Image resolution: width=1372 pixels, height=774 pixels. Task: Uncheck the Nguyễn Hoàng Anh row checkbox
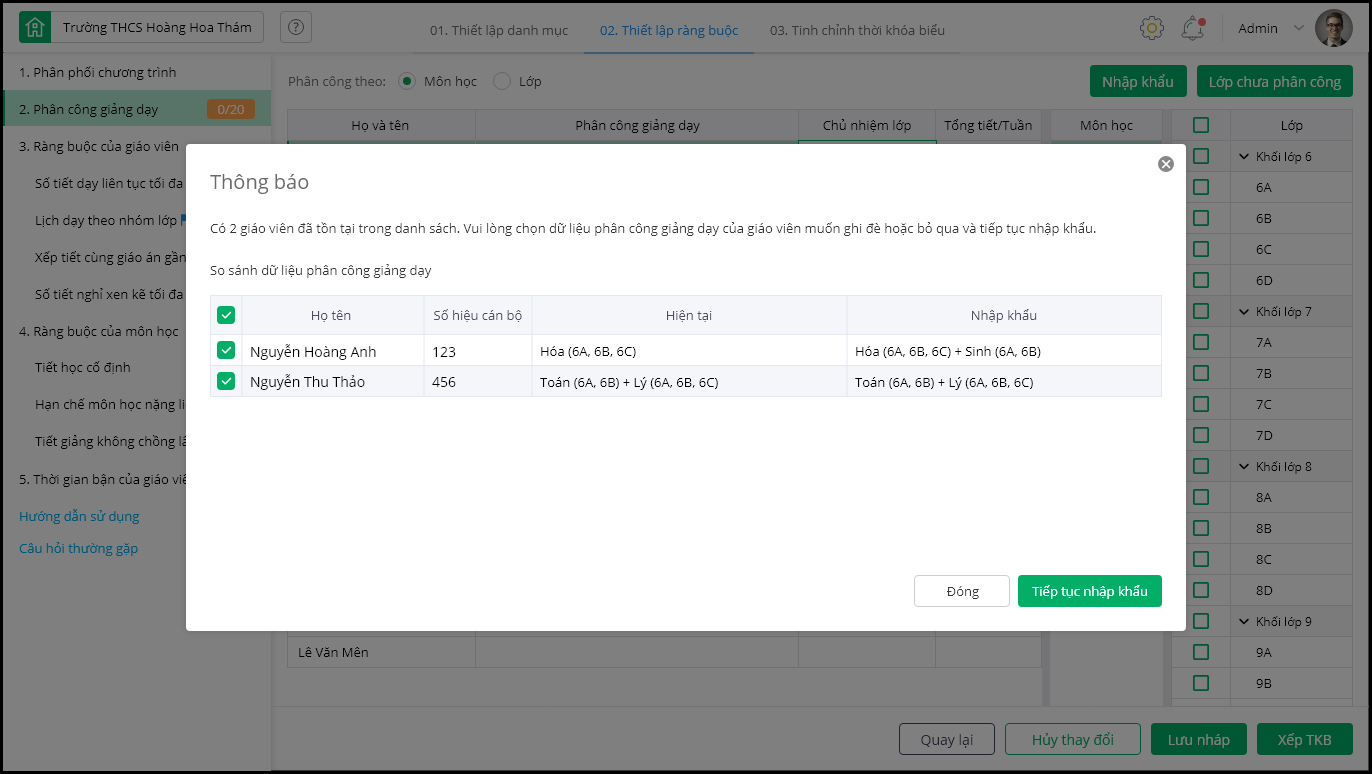point(226,350)
